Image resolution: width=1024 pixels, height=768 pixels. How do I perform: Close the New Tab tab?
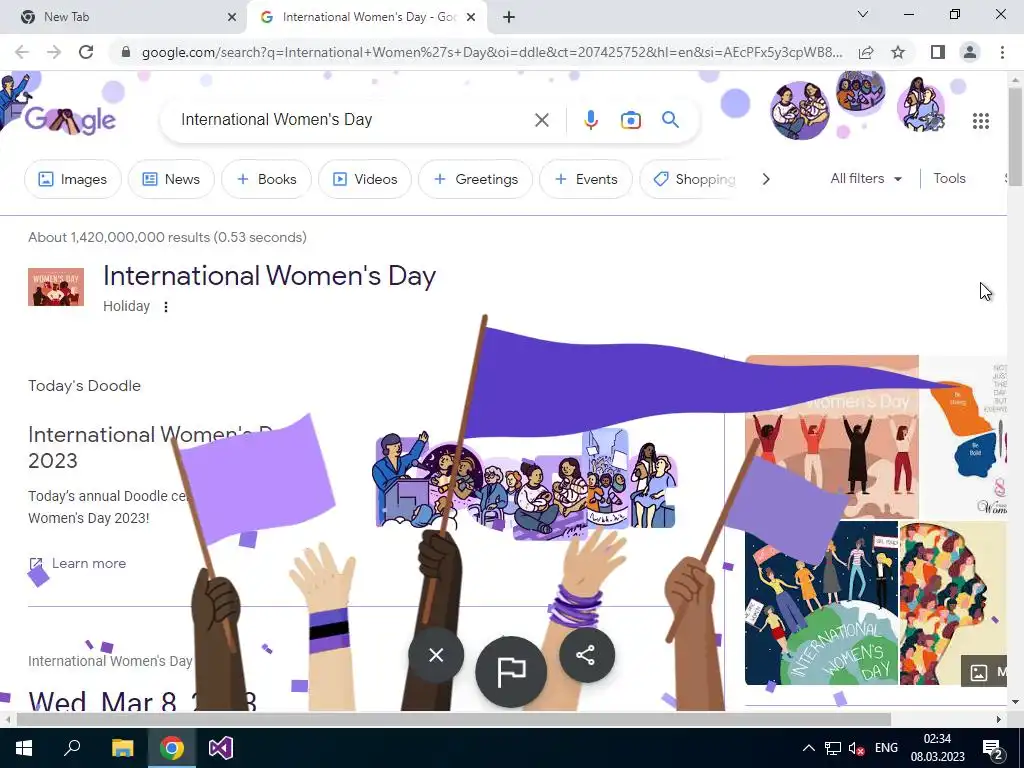coord(232,18)
